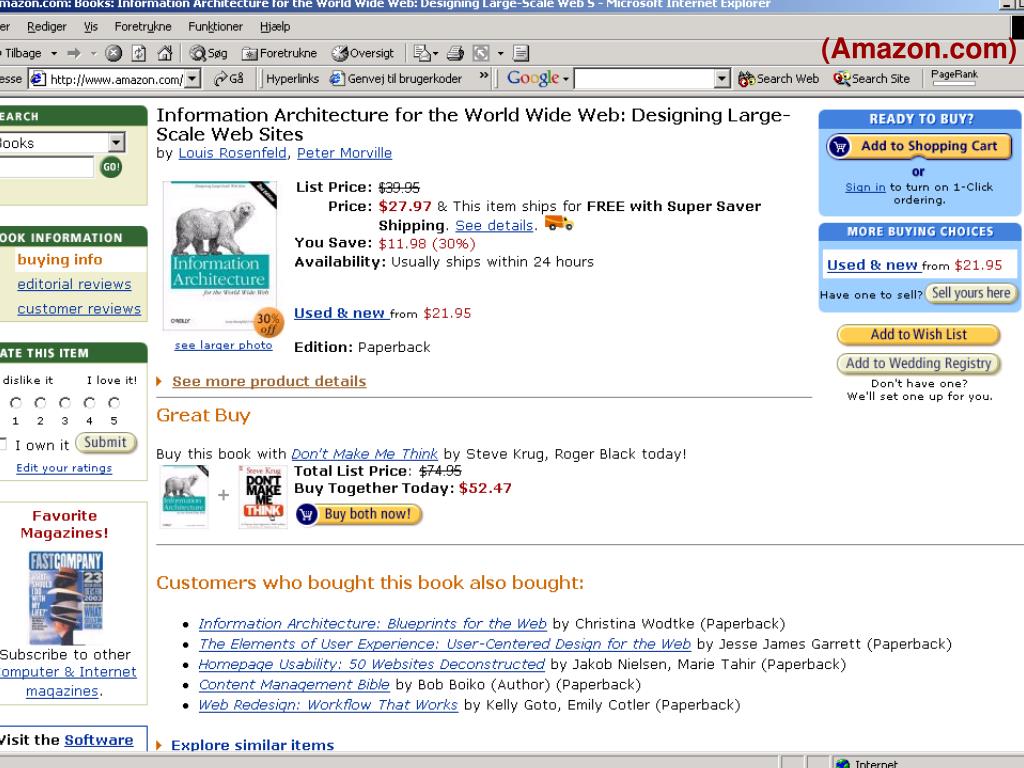Viewport: 1024px width, 768px height.
Task: Open the see larger photo link
Action: pyautogui.click(x=223, y=345)
